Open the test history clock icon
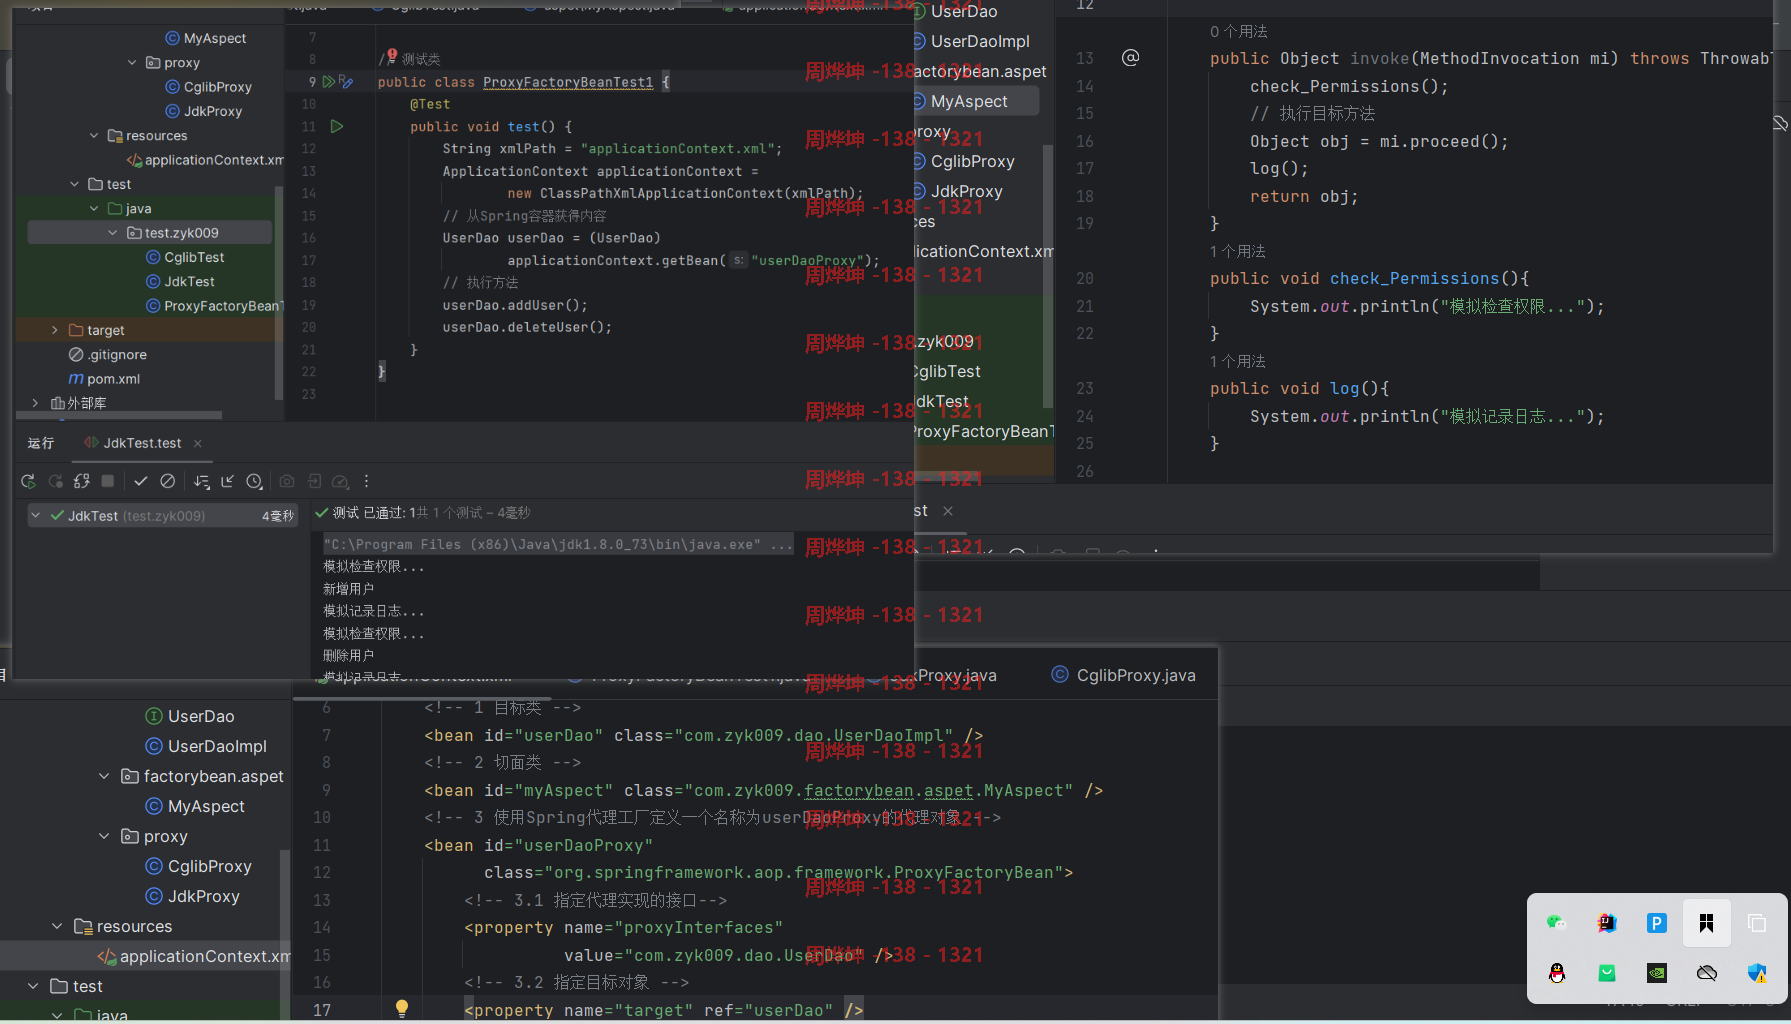Screen dimensions: 1791x1024 tap(254, 481)
